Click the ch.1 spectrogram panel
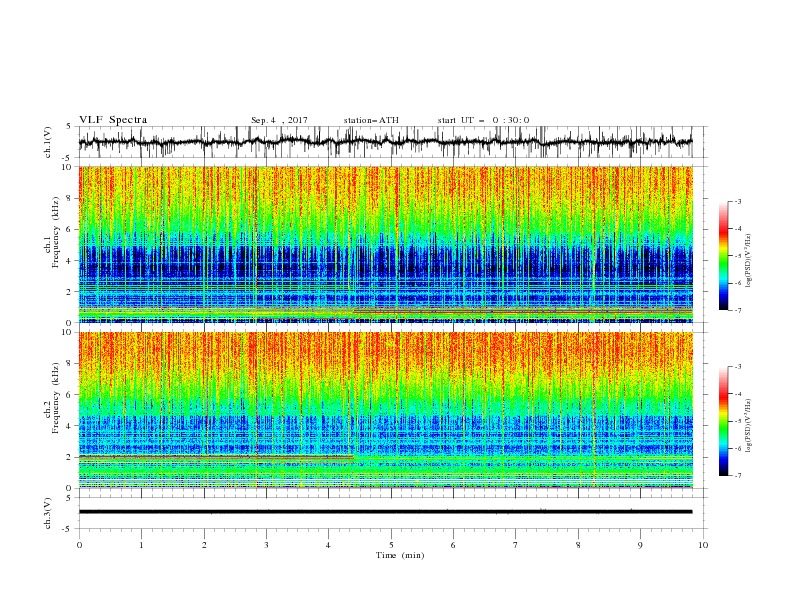The width and height of the screenshot is (792, 612). (x=385, y=244)
